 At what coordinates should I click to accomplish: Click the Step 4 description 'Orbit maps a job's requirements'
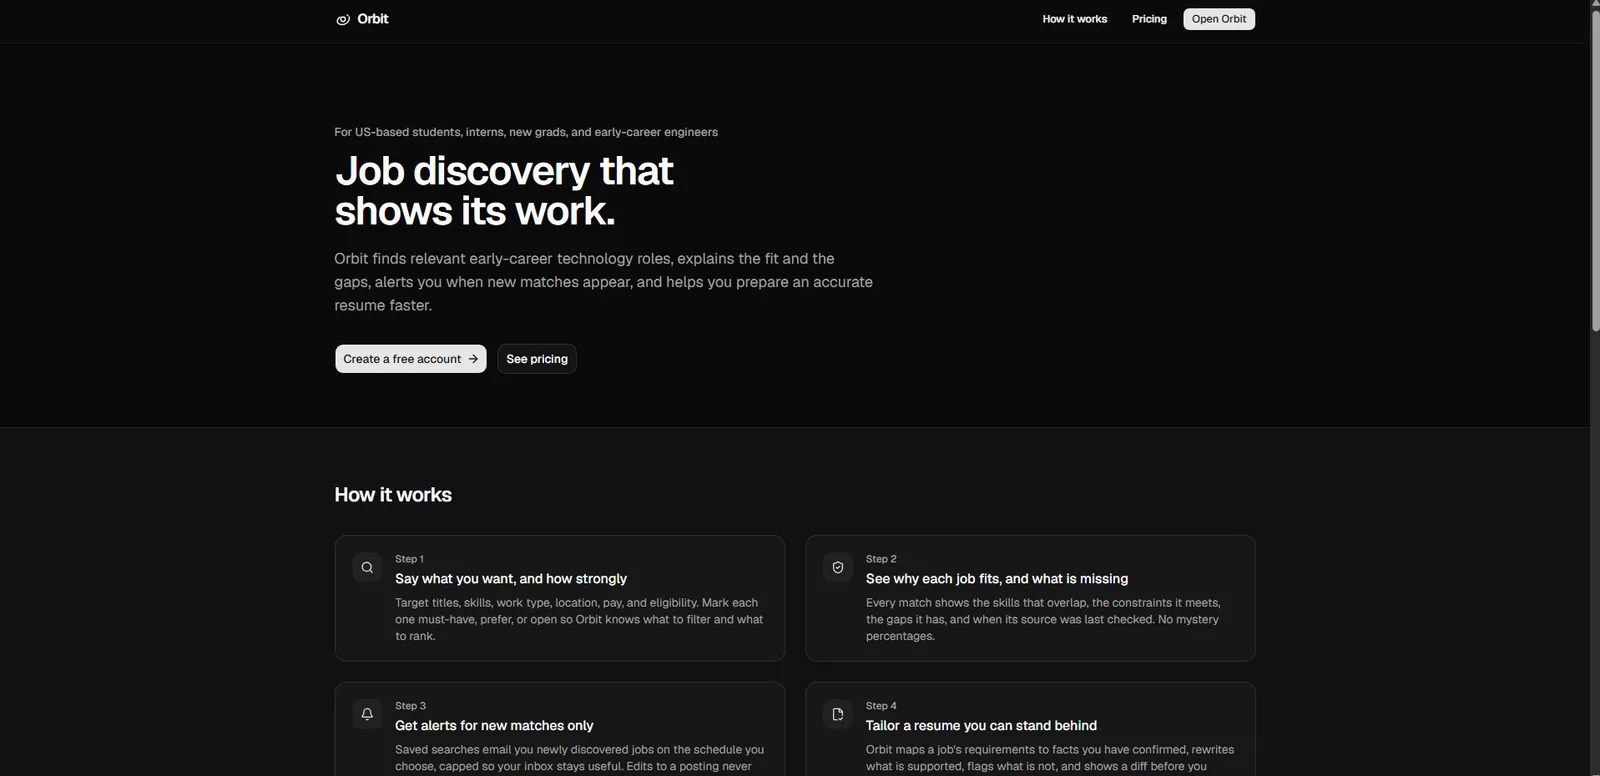pos(1050,758)
